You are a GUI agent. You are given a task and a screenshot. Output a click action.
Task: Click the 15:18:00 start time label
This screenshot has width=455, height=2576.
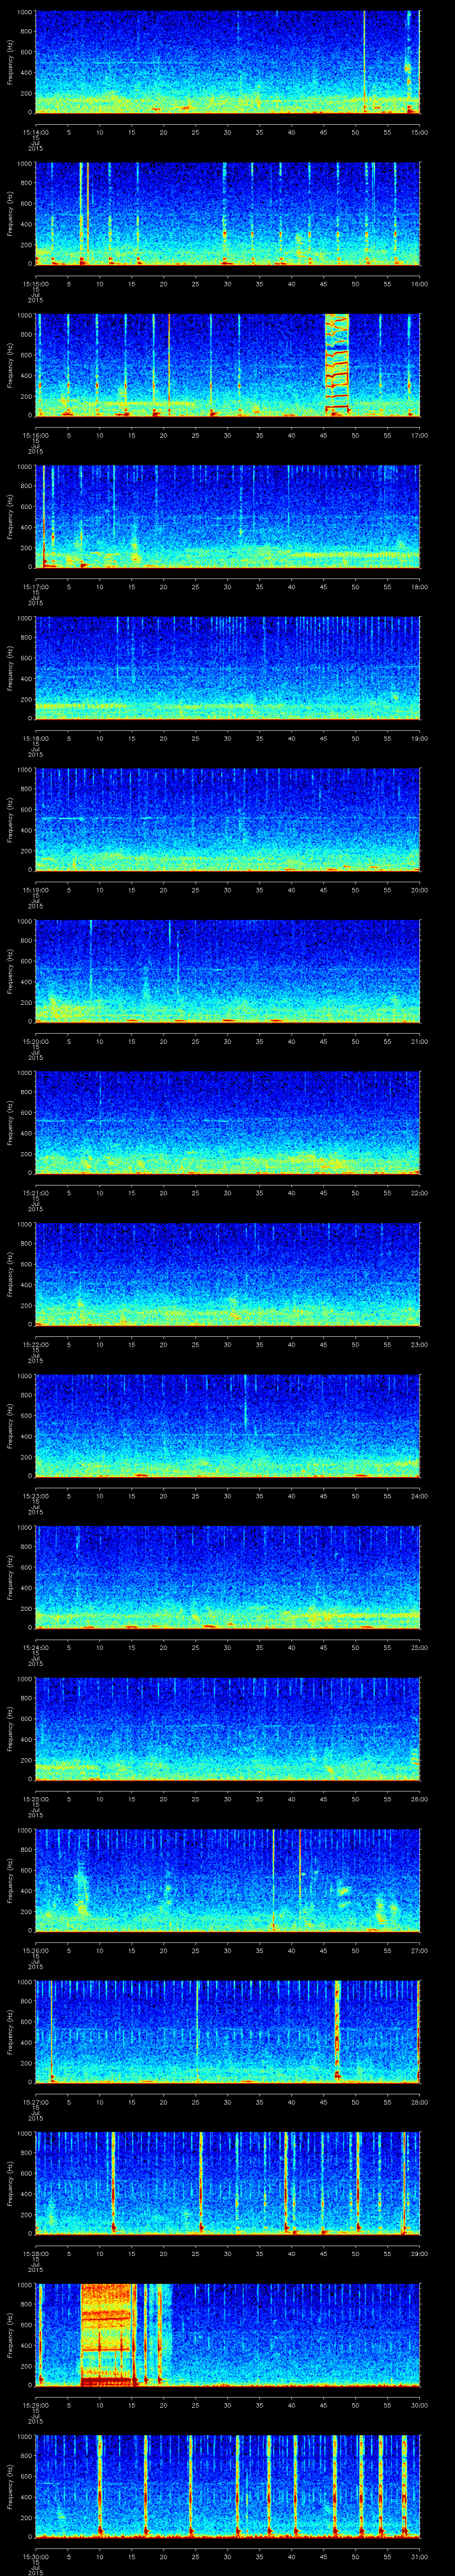pos(35,738)
